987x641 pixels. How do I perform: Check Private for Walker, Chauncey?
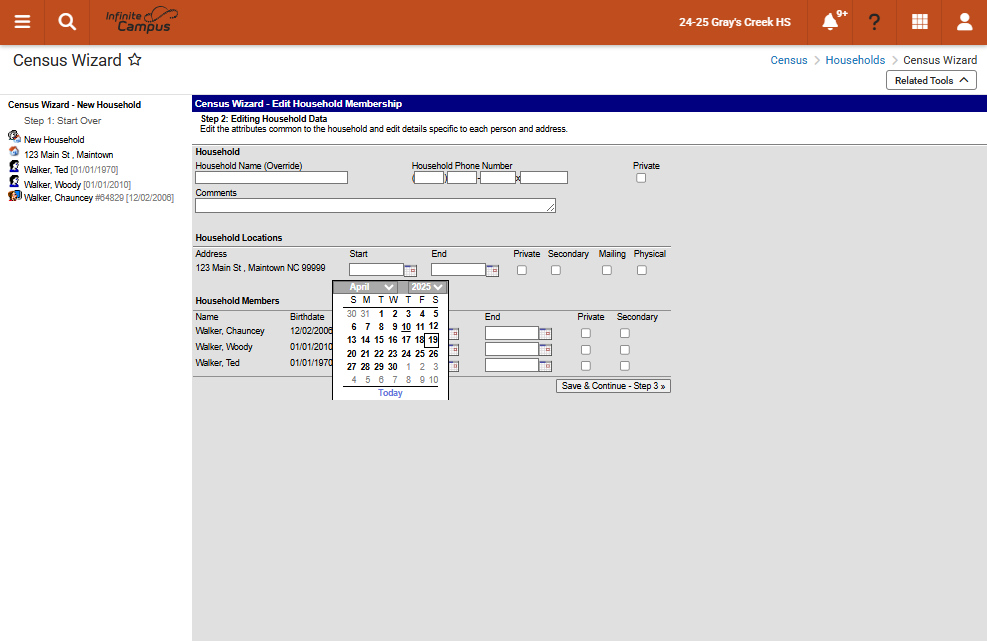(586, 333)
